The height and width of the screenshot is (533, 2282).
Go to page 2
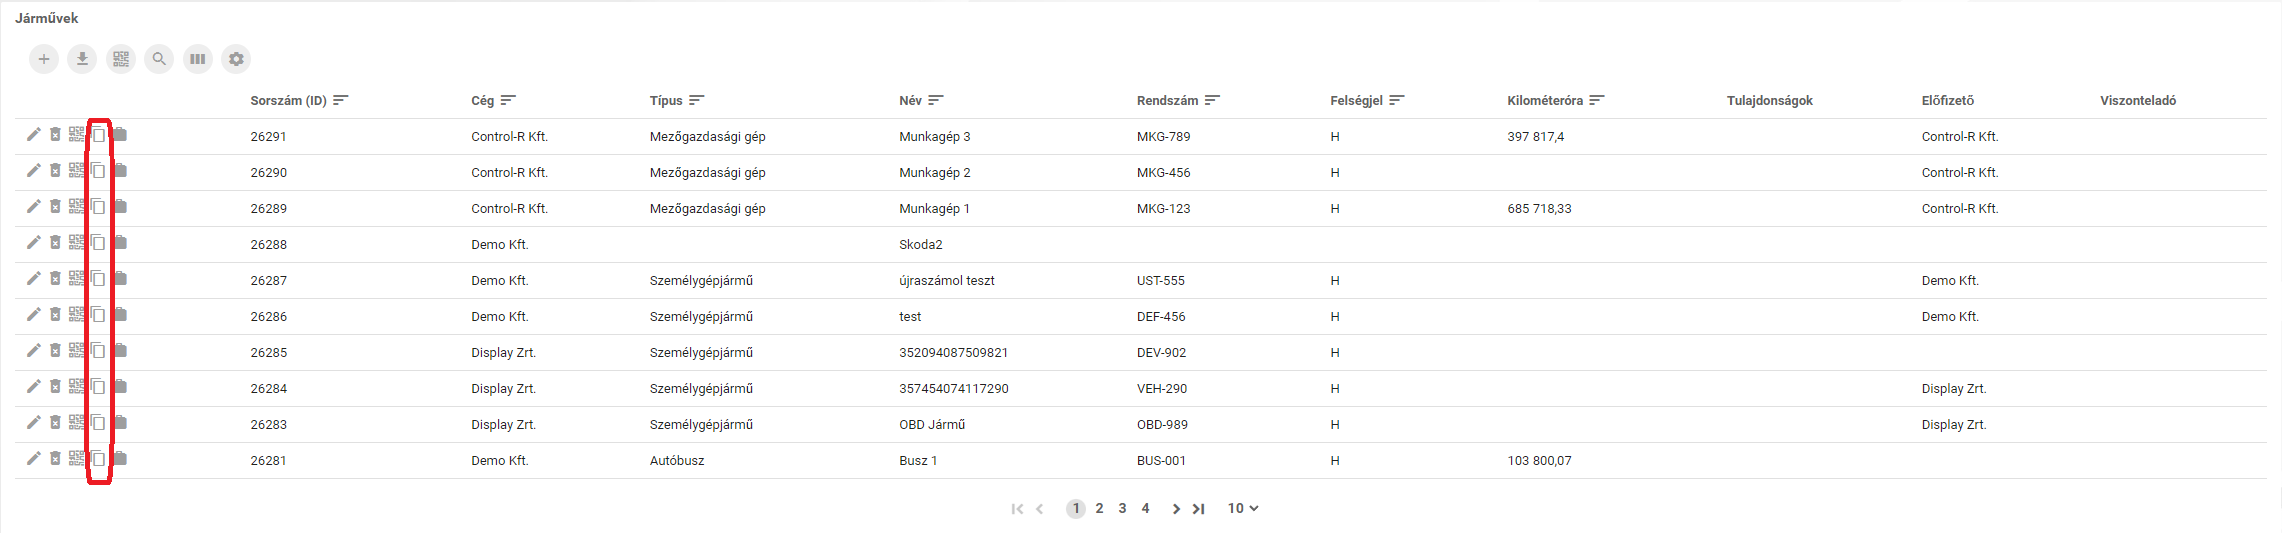point(1099,508)
